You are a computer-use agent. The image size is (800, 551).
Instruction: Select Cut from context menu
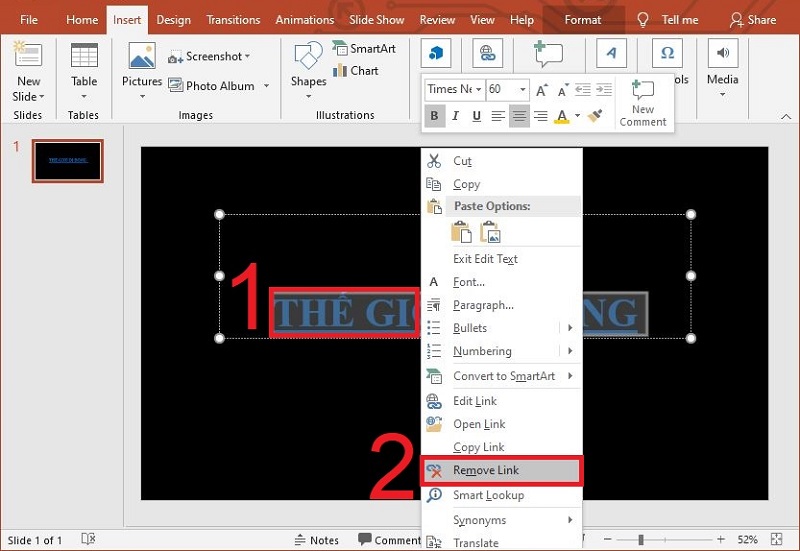click(502, 161)
